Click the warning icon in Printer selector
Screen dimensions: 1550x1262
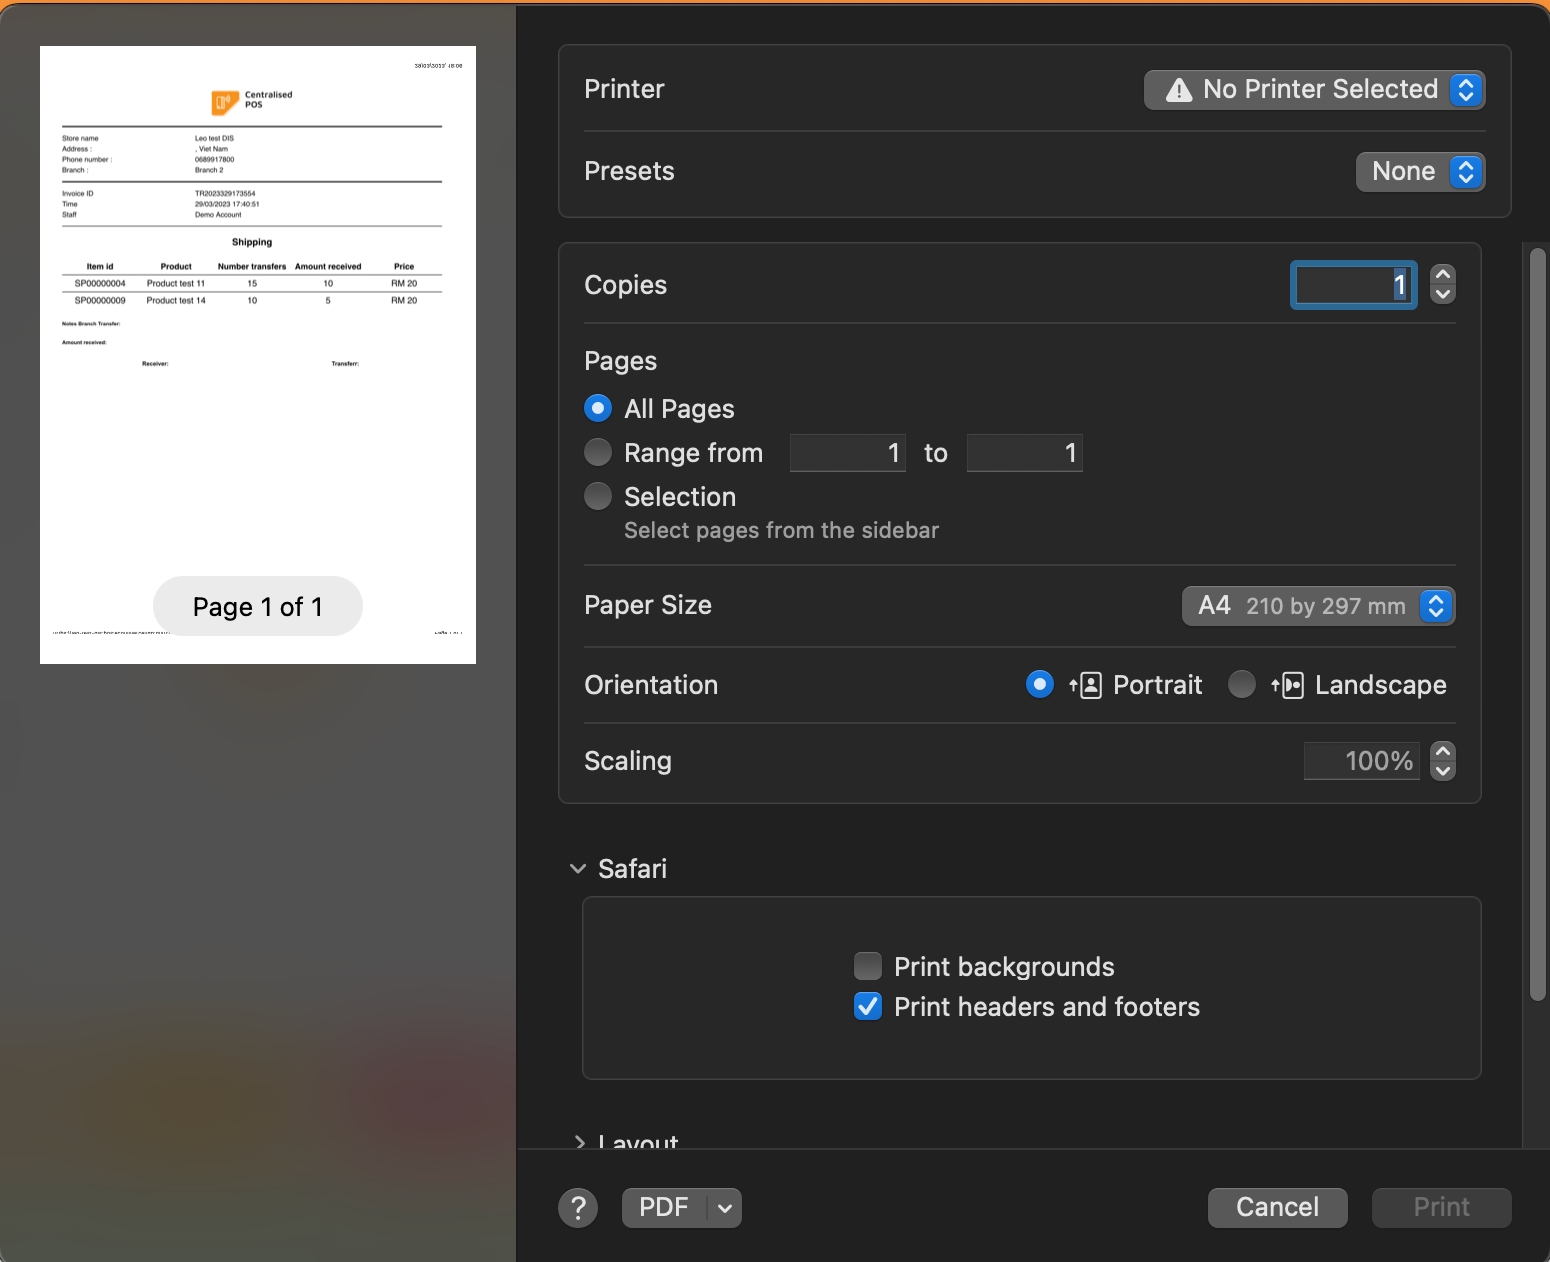point(1179,90)
